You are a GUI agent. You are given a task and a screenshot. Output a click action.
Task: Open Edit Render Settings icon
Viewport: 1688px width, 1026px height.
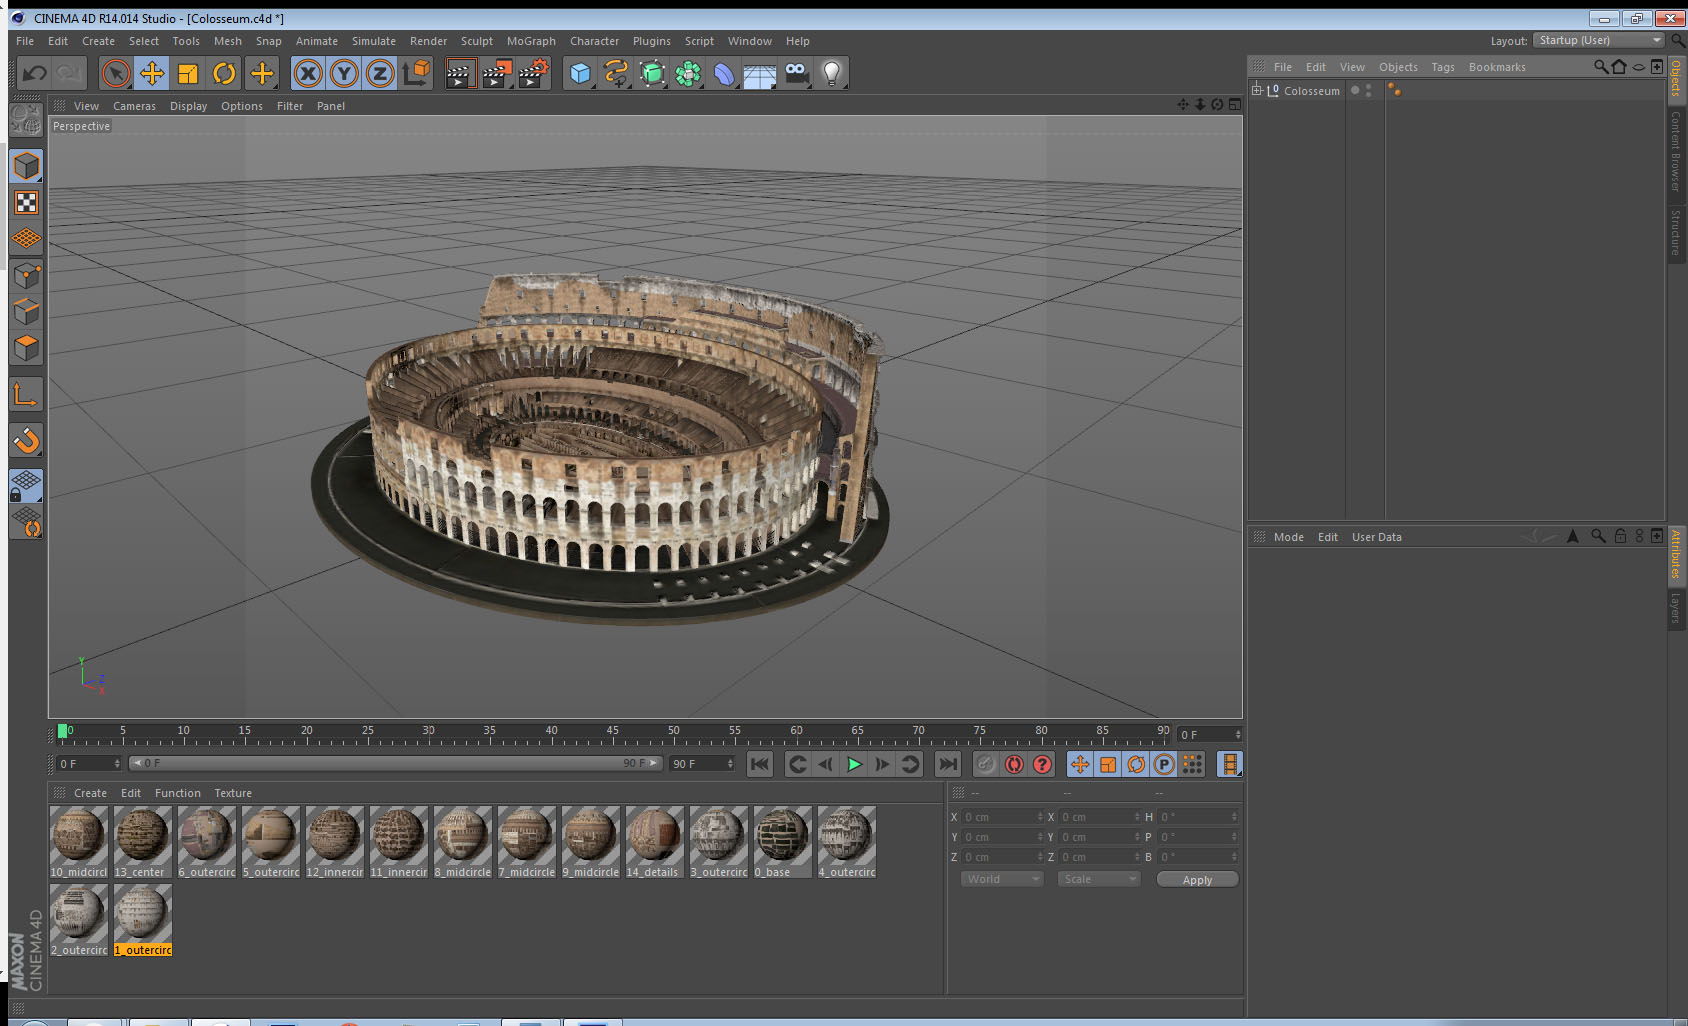[534, 73]
